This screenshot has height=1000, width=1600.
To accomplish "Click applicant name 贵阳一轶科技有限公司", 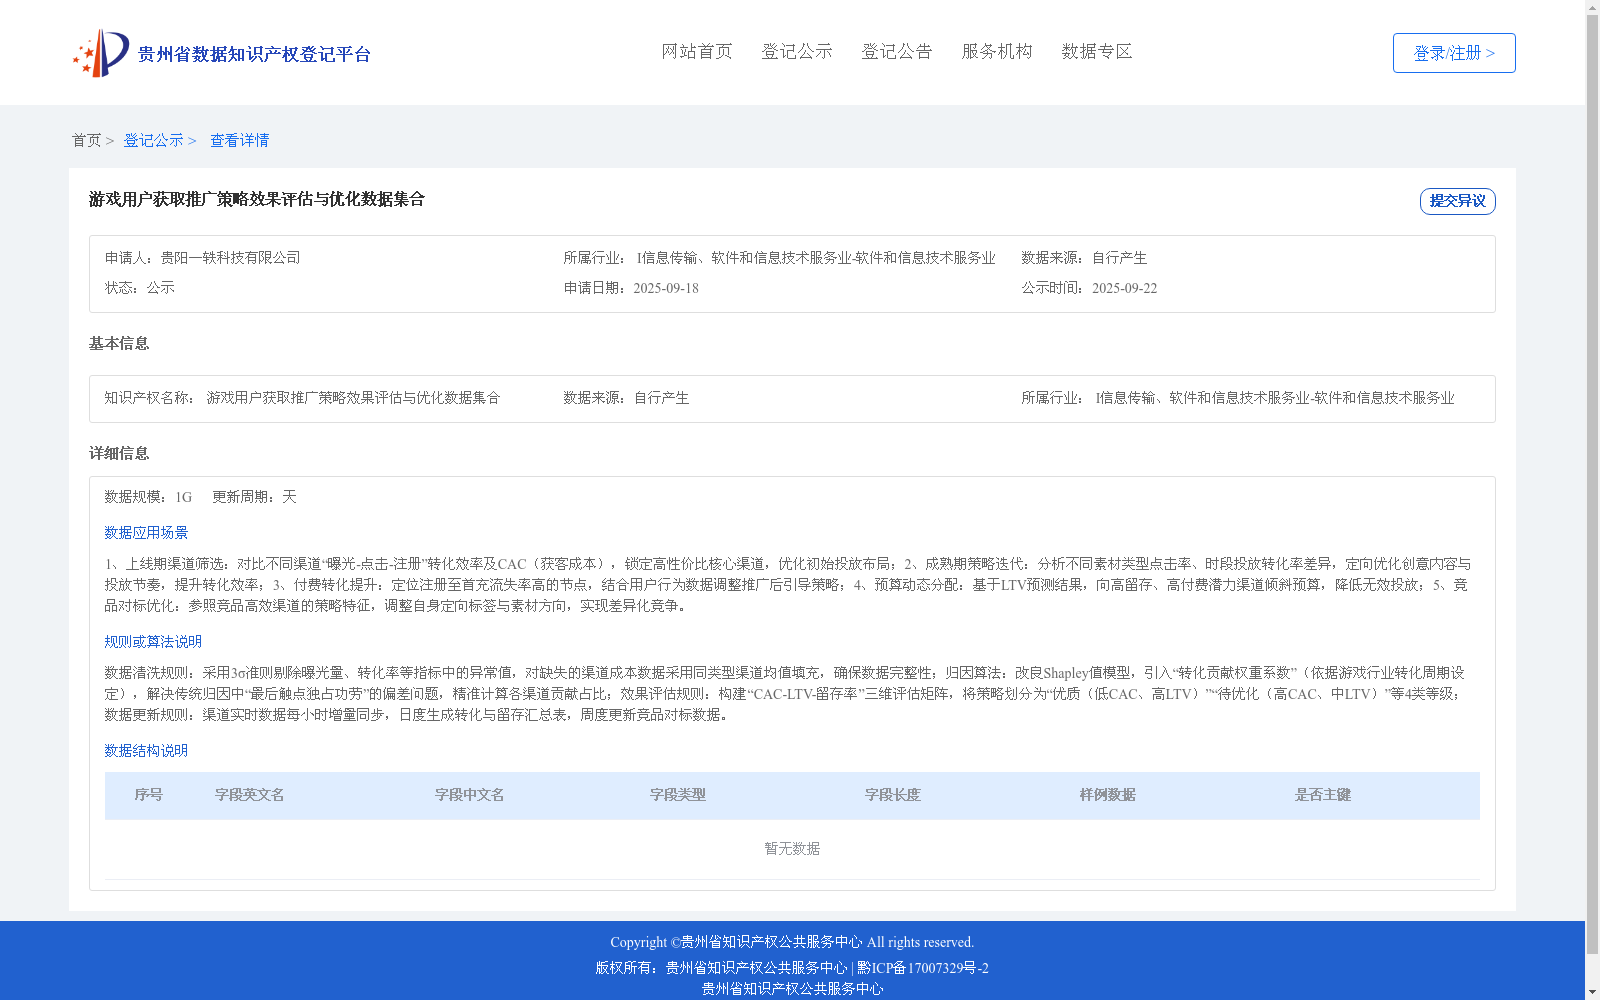I will [230, 258].
